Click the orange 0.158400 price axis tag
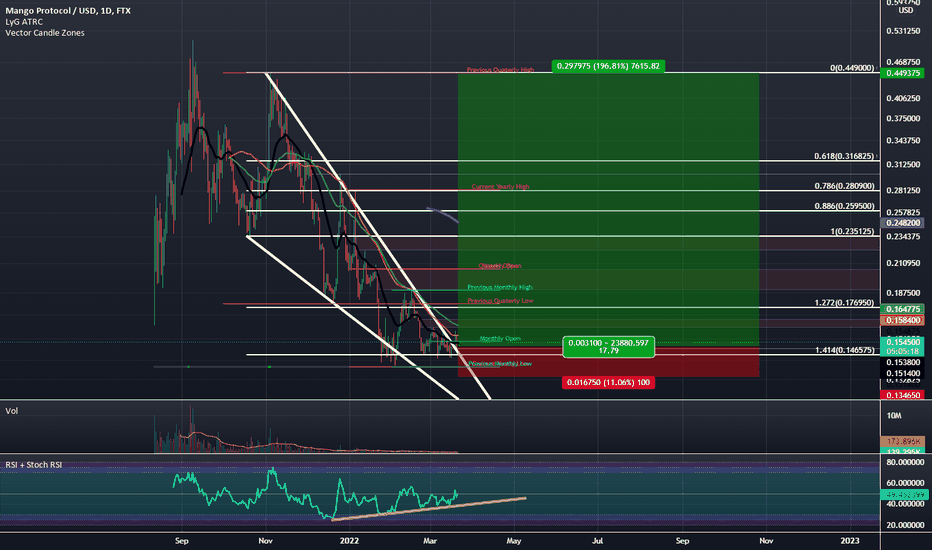932x550 pixels. click(x=902, y=320)
